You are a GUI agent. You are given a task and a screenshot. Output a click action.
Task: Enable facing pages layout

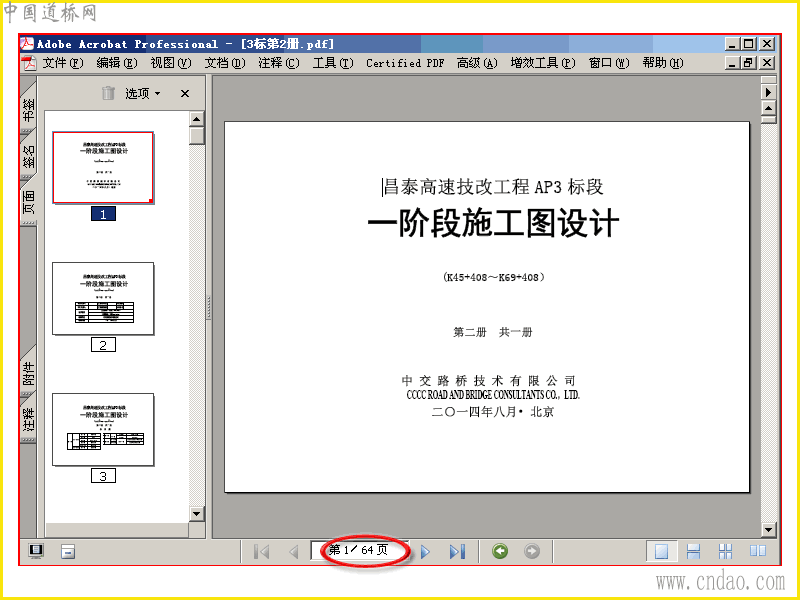758,552
